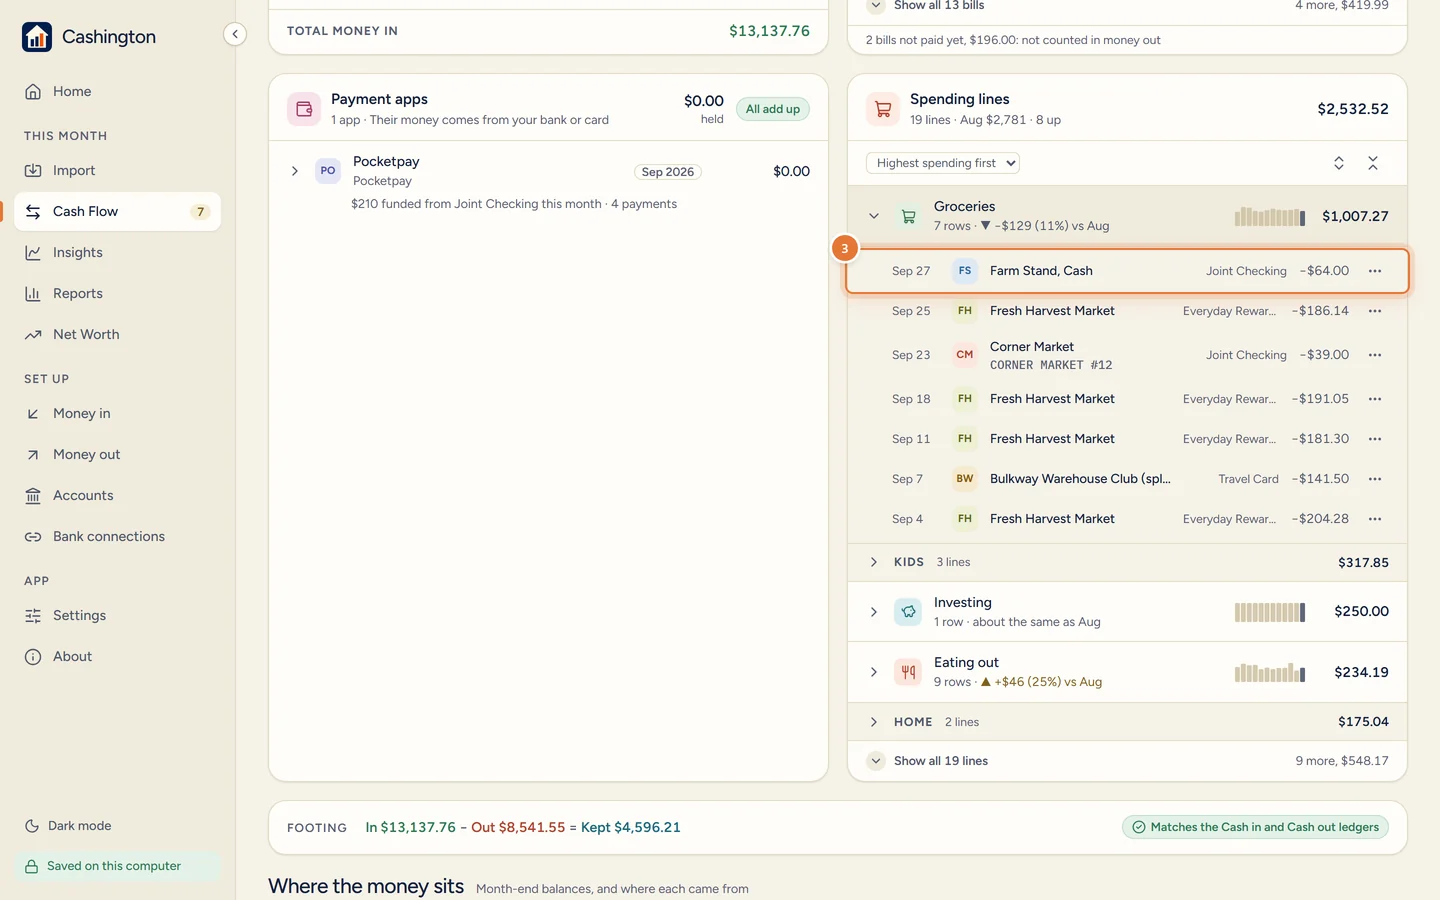Image resolution: width=1440 pixels, height=900 pixels.
Task: Expand the HOME group
Action: (x=874, y=722)
